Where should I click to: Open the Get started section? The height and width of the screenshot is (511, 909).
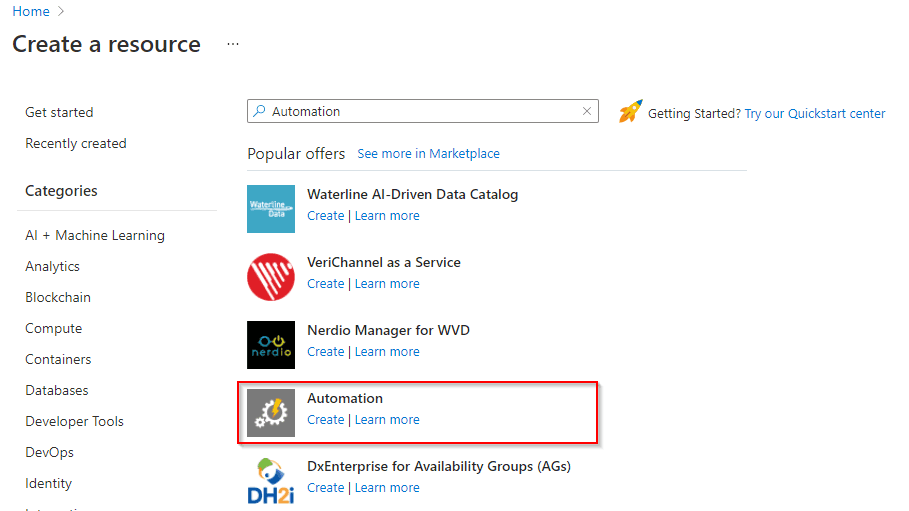coord(59,113)
